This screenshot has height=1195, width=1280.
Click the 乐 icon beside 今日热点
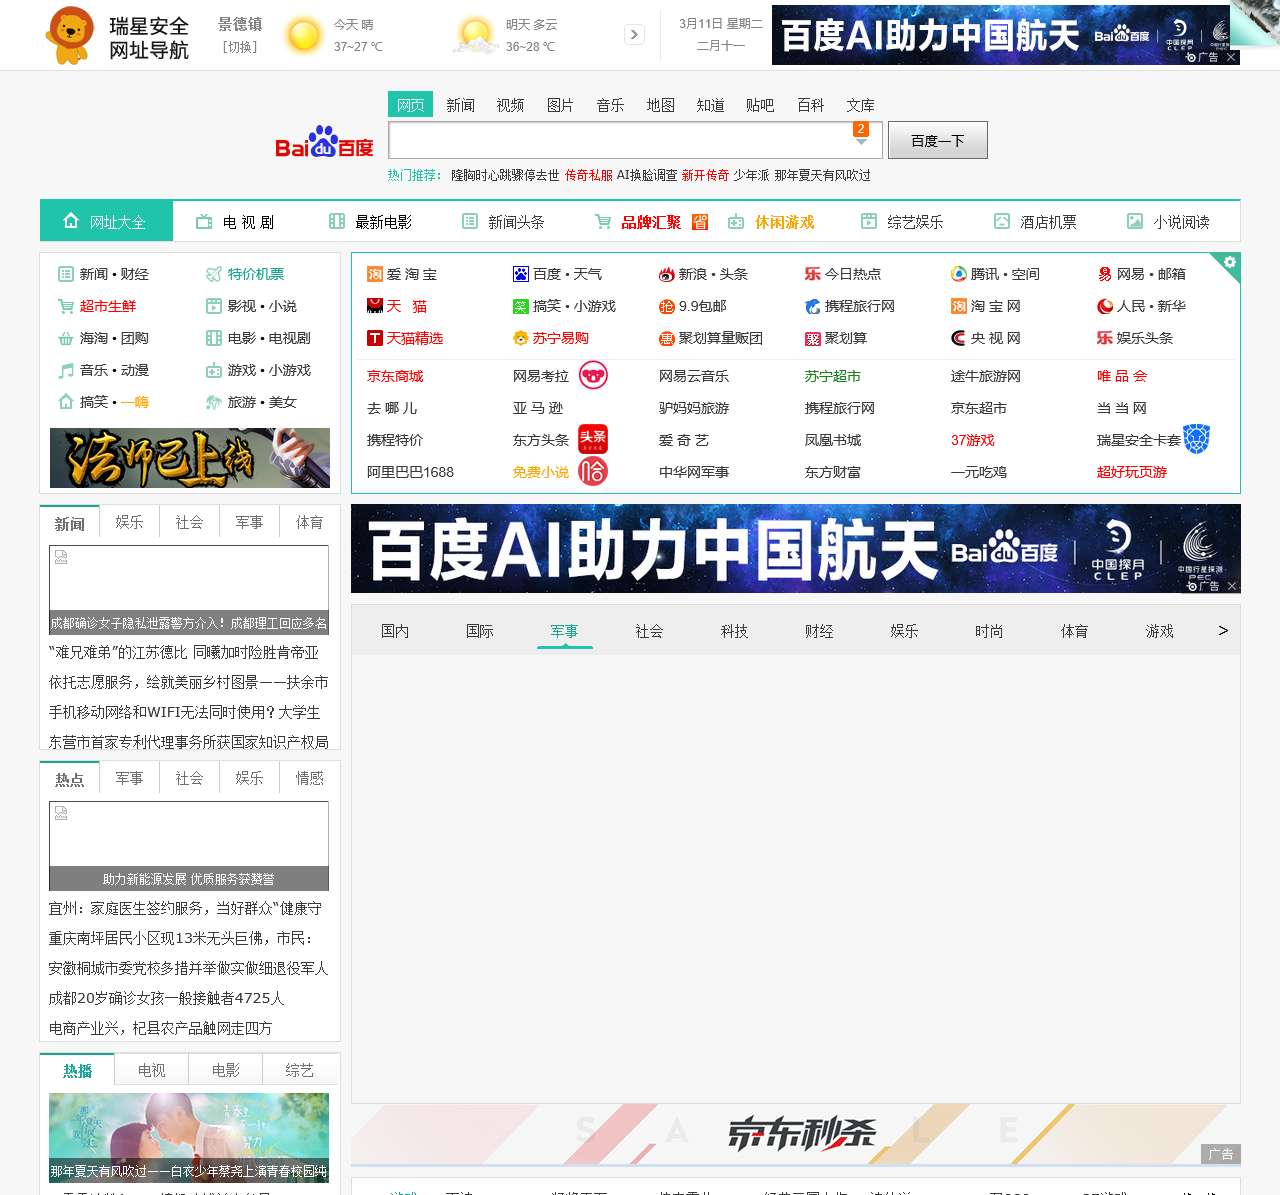point(813,274)
